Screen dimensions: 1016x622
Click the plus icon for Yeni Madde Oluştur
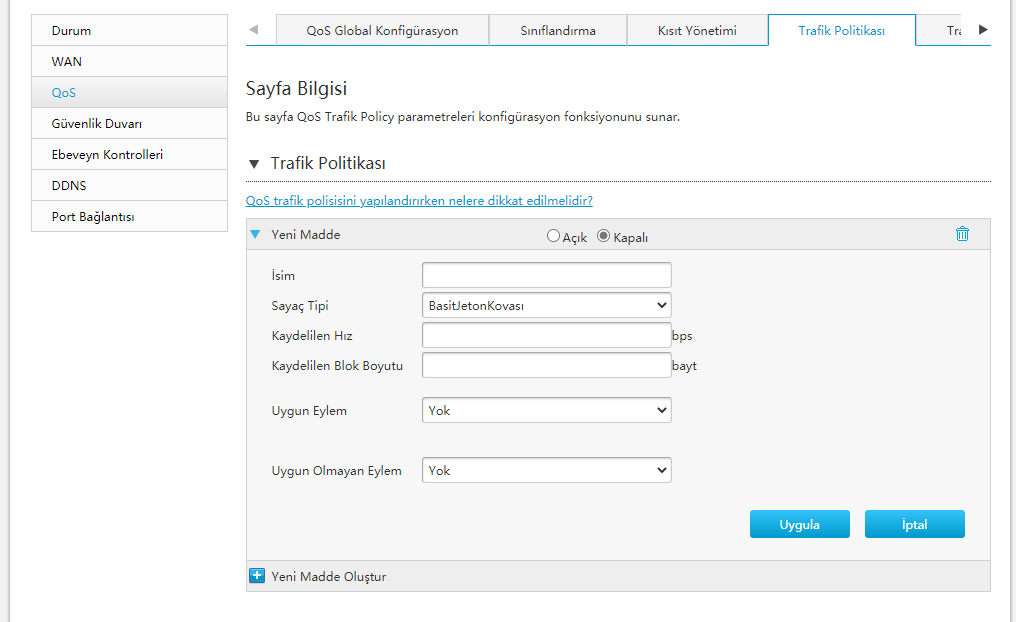257,576
